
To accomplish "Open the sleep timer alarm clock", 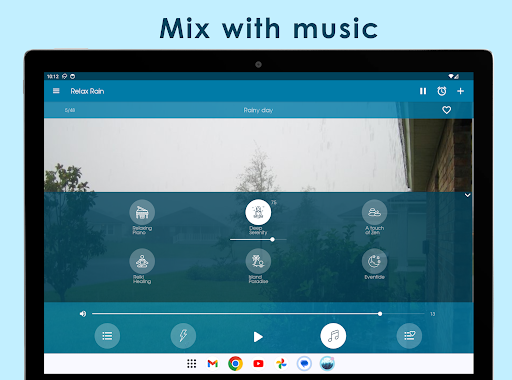I will pos(442,91).
